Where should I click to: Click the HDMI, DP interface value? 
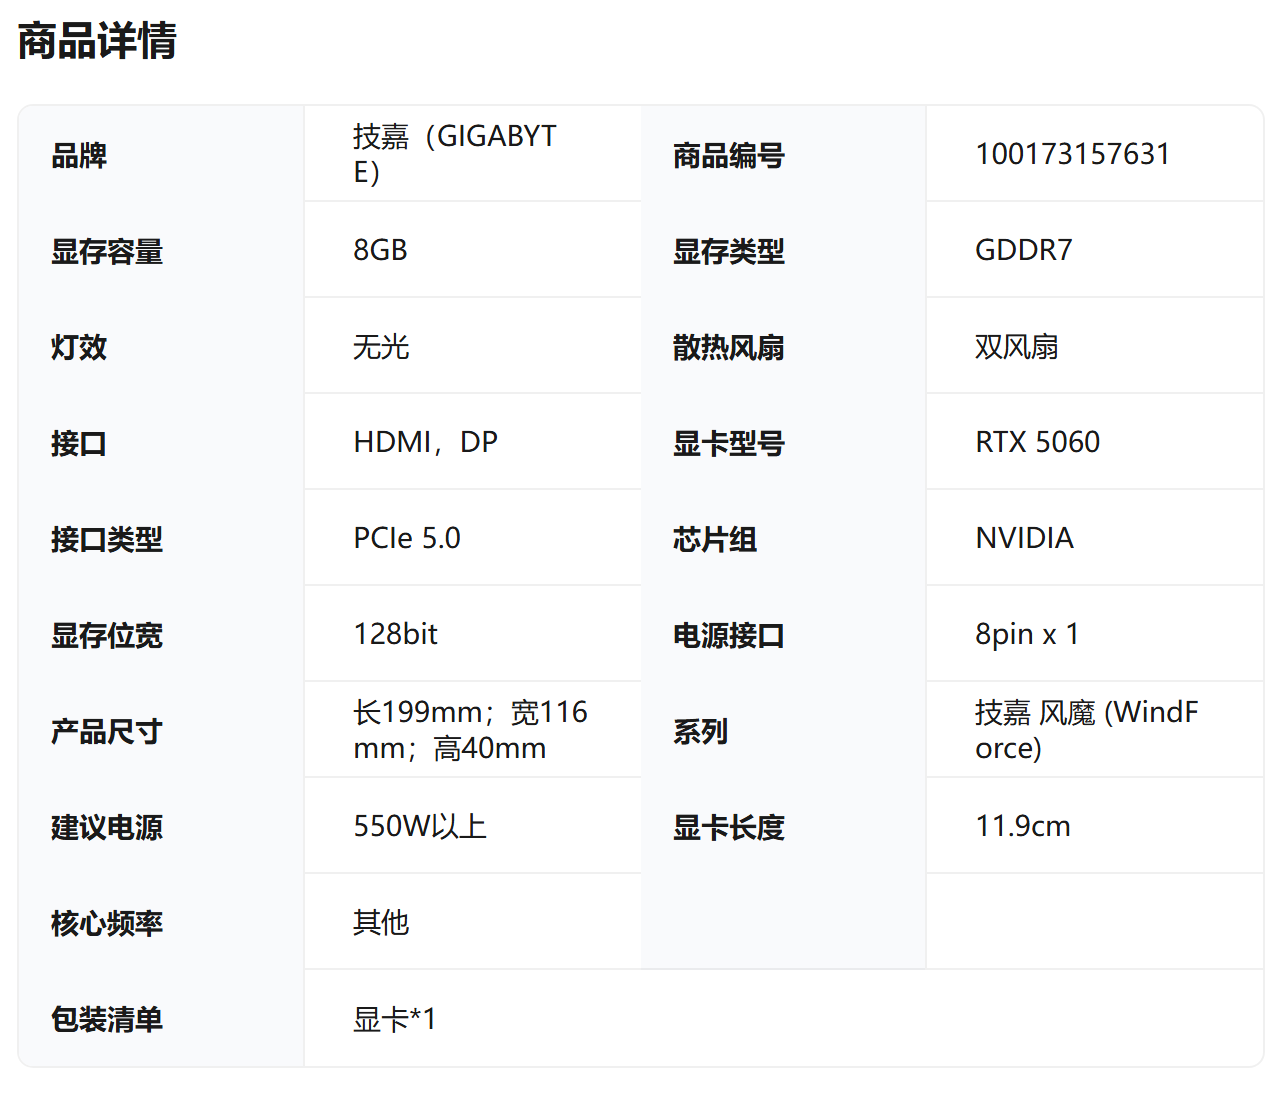tap(425, 442)
